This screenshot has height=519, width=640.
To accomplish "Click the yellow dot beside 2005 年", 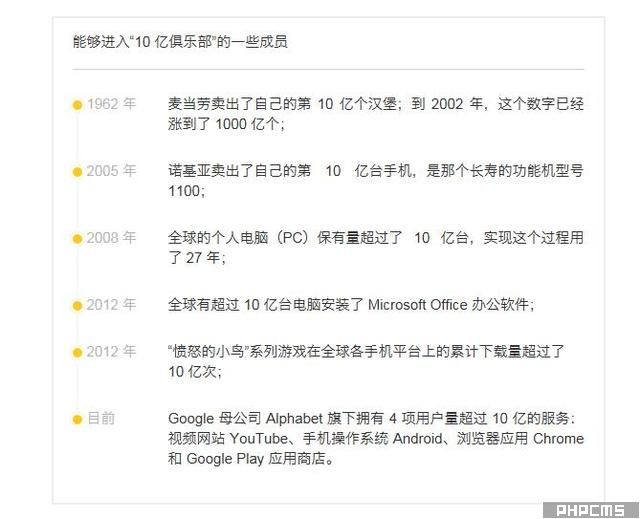I will (x=77, y=172).
